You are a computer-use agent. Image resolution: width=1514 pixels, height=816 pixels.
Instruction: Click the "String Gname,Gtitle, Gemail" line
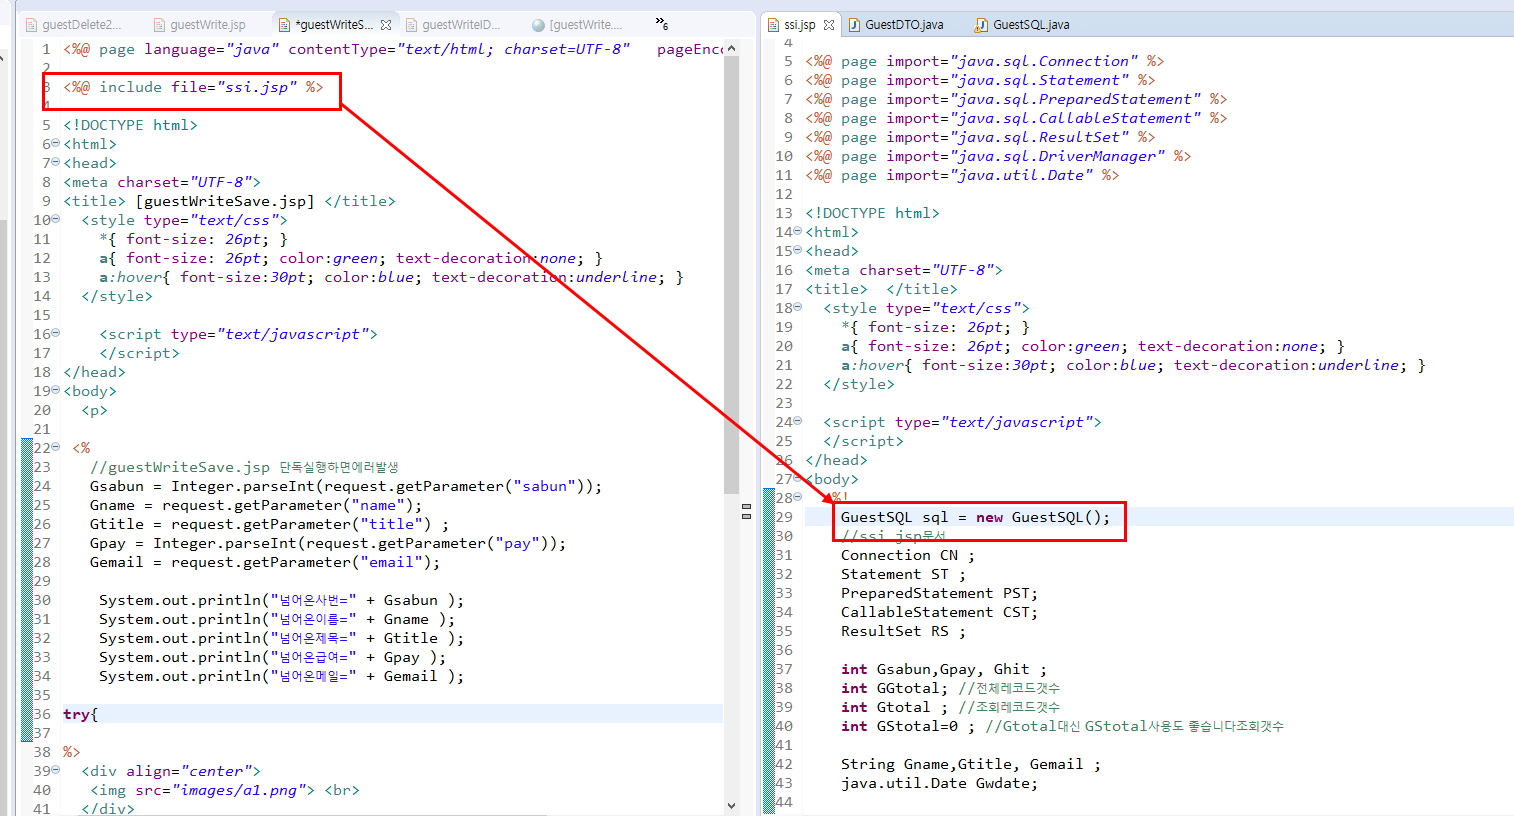coord(971,764)
